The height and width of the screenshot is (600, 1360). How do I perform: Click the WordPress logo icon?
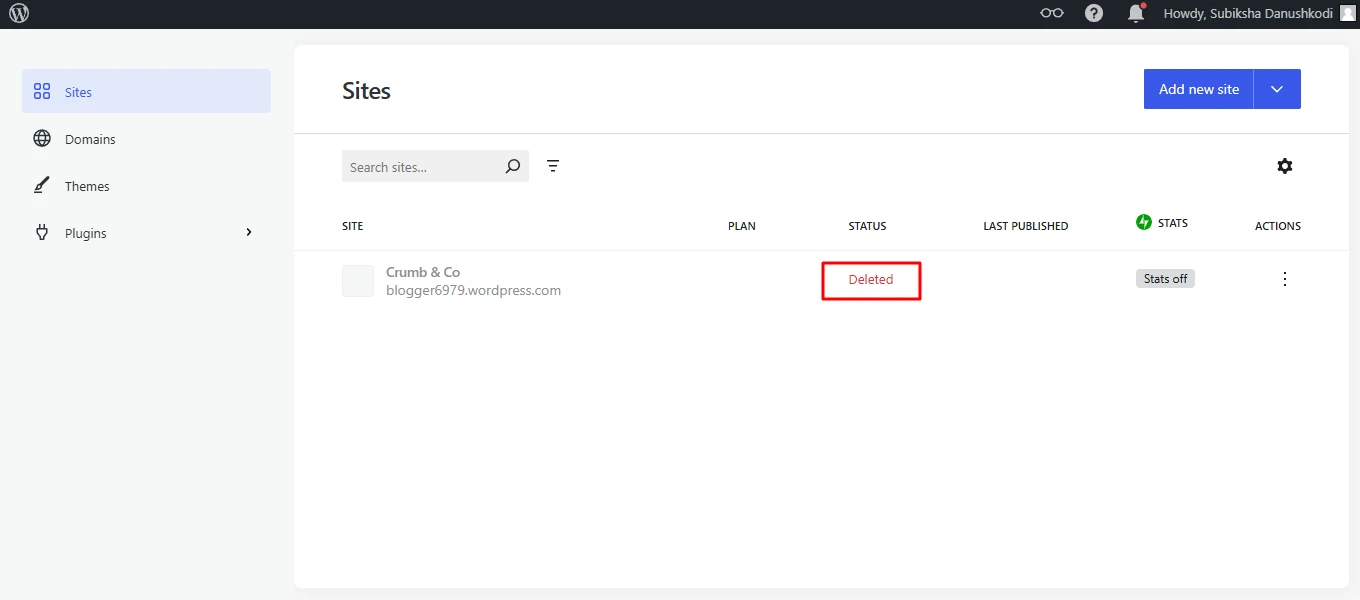tap(19, 14)
